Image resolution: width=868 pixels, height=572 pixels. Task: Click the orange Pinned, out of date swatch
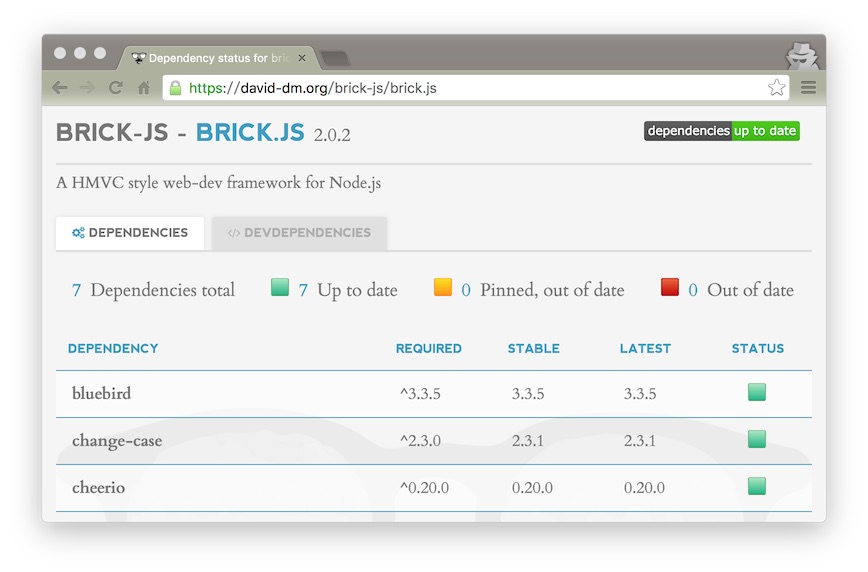(x=443, y=288)
